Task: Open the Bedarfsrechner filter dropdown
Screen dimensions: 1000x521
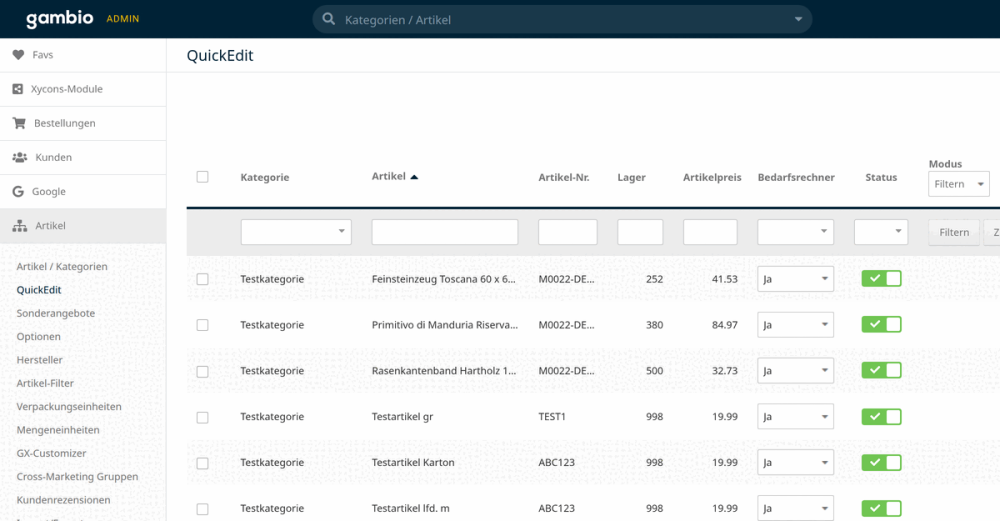Action: click(x=795, y=231)
